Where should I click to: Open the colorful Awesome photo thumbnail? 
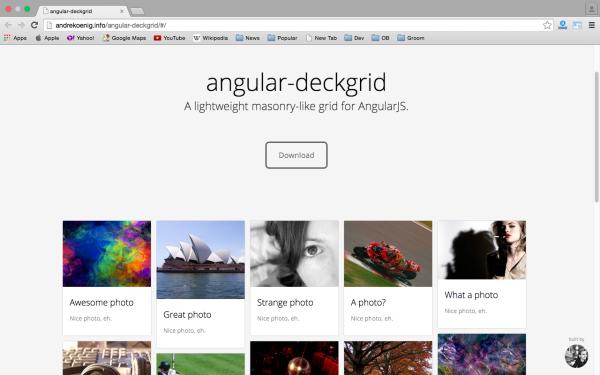click(x=107, y=254)
